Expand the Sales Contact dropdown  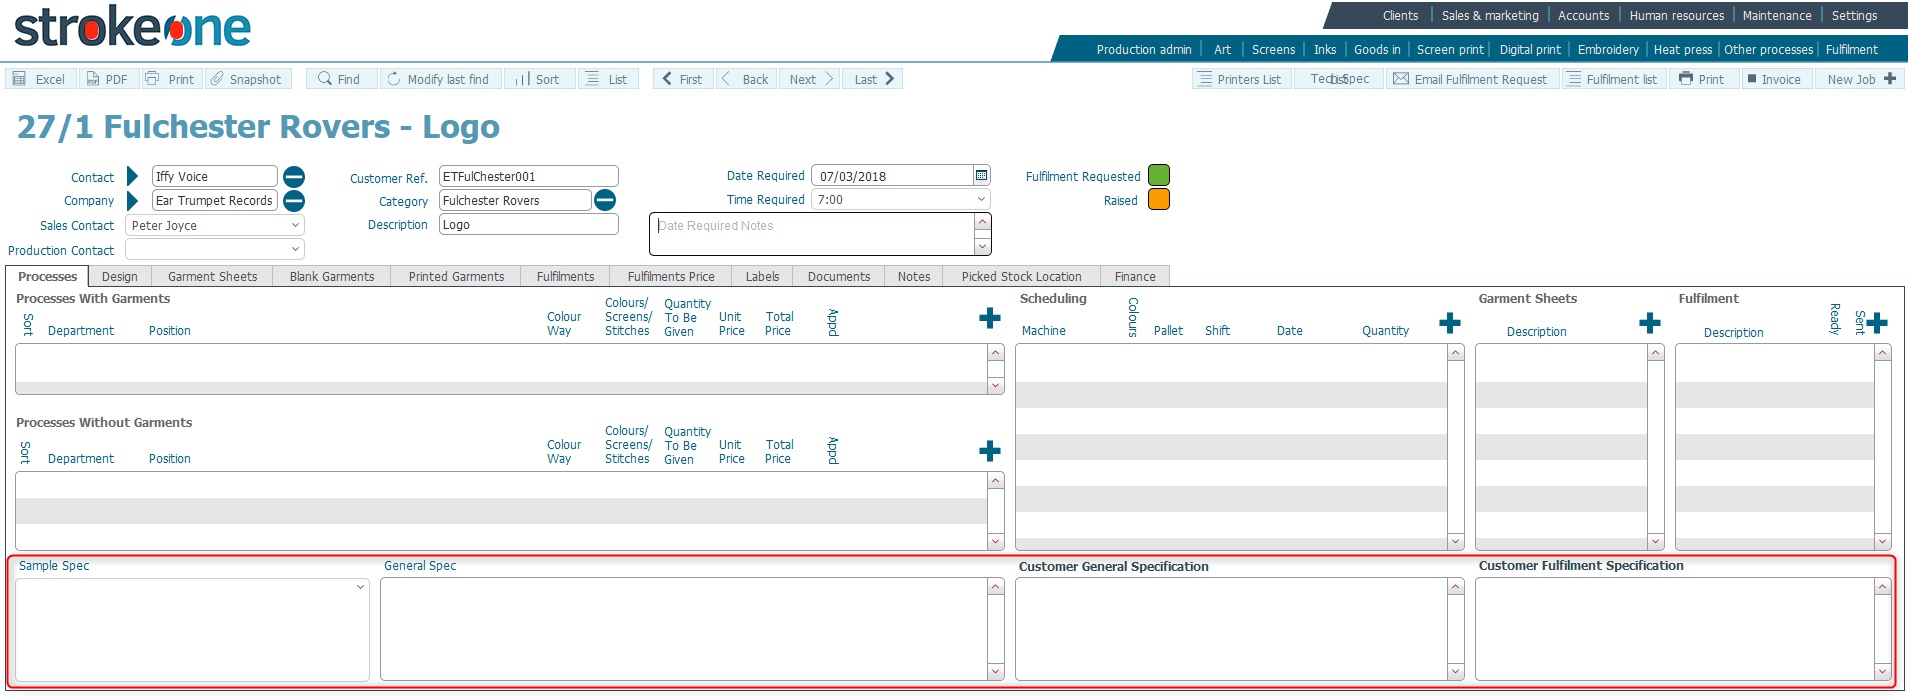coord(295,226)
